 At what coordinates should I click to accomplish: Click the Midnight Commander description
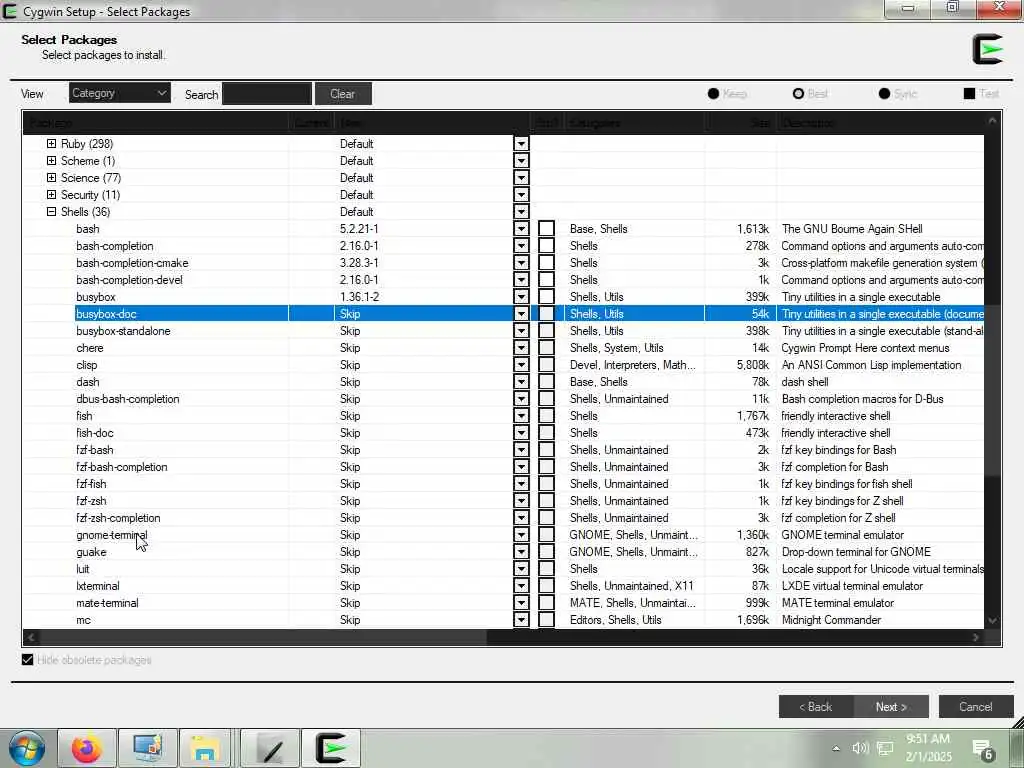pyautogui.click(x=831, y=619)
